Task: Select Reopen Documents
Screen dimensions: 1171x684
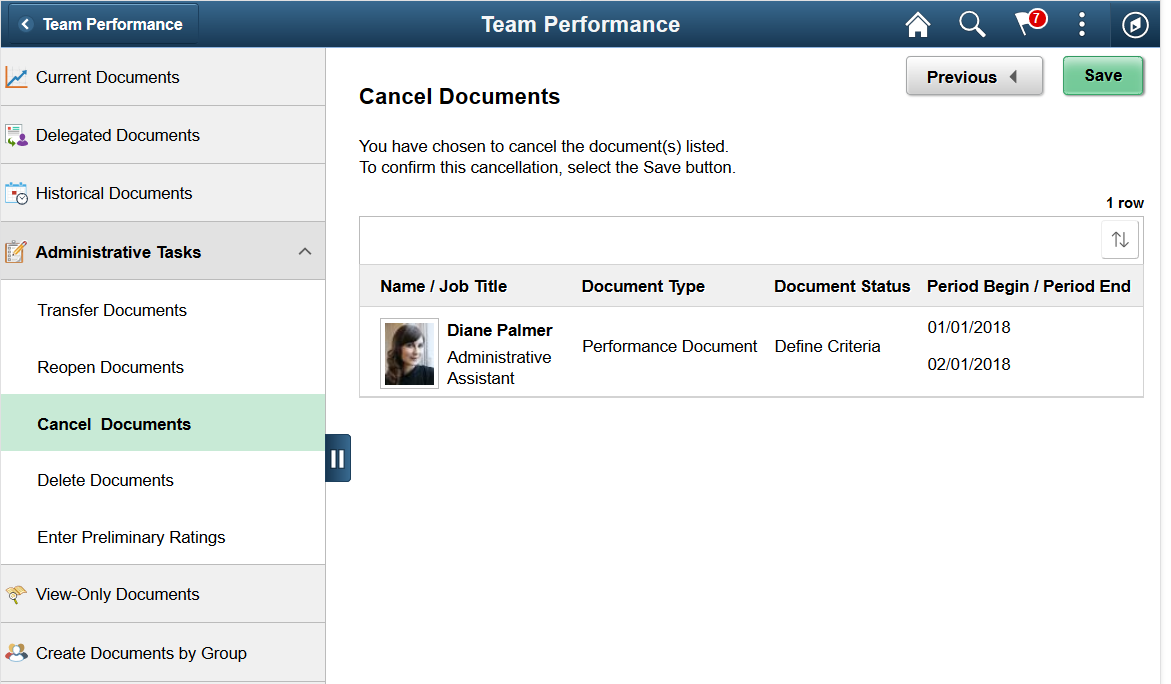Action: 163,367
